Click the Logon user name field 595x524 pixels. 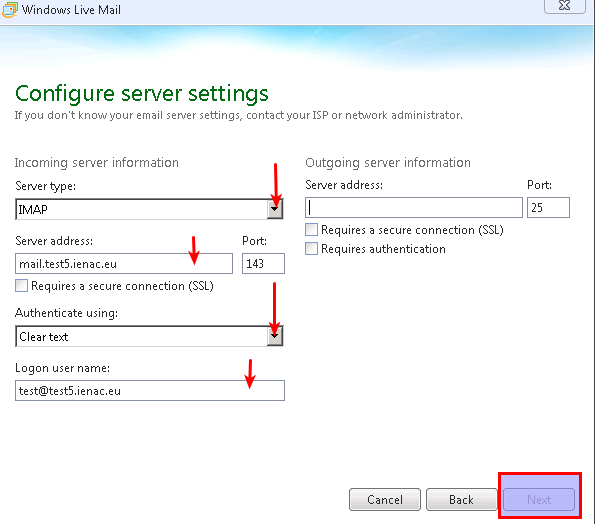pyautogui.click(x=150, y=390)
